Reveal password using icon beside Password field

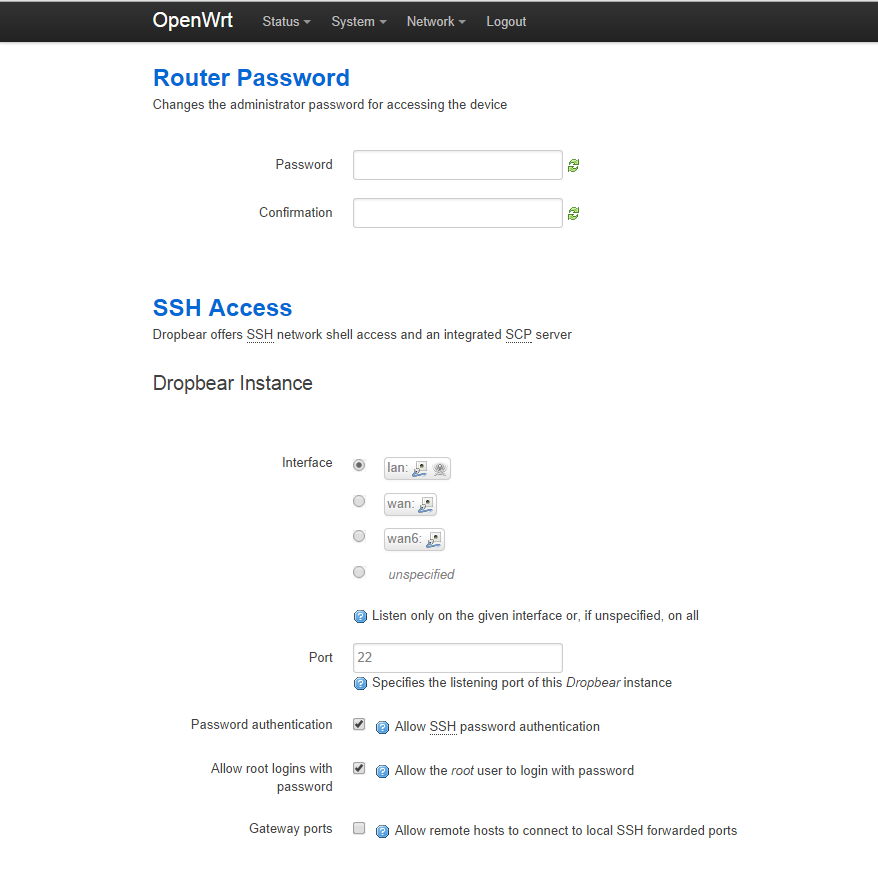click(x=573, y=166)
